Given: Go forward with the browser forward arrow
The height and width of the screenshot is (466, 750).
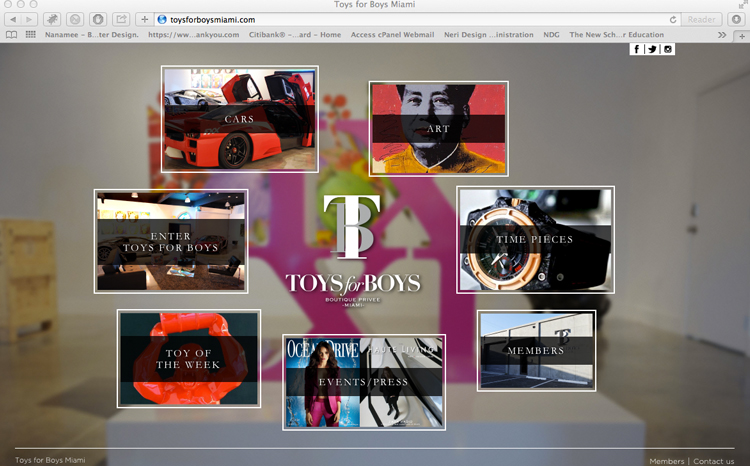Looking at the screenshot, I should pos(29,20).
